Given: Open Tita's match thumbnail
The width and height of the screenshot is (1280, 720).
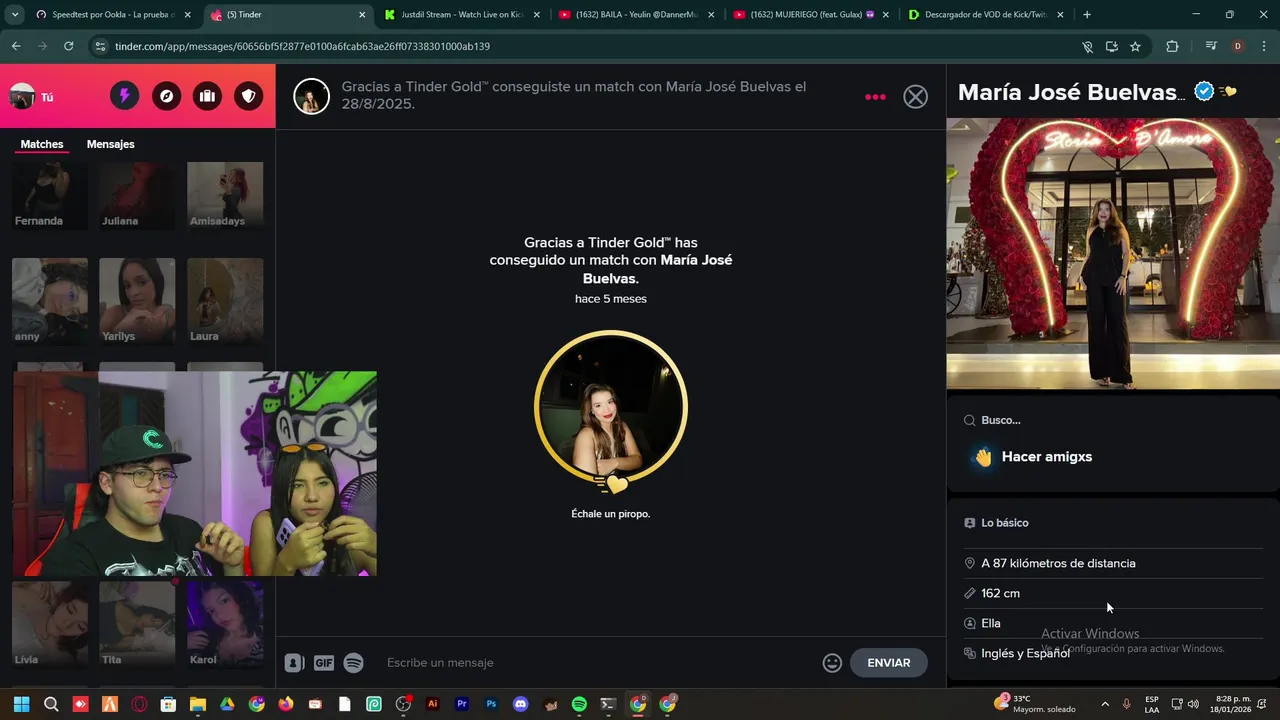Looking at the screenshot, I should pos(137,624).
